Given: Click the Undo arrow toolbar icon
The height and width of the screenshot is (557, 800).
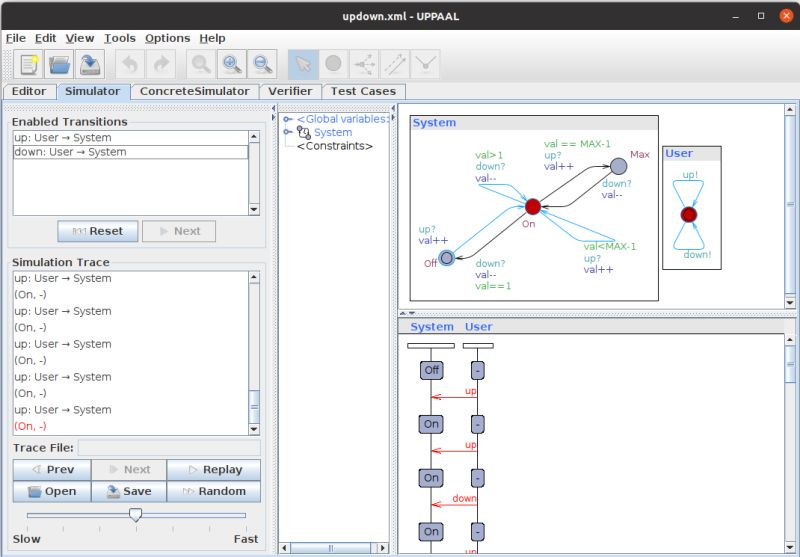Looking at the screenshot, I should tap(130, 65).
